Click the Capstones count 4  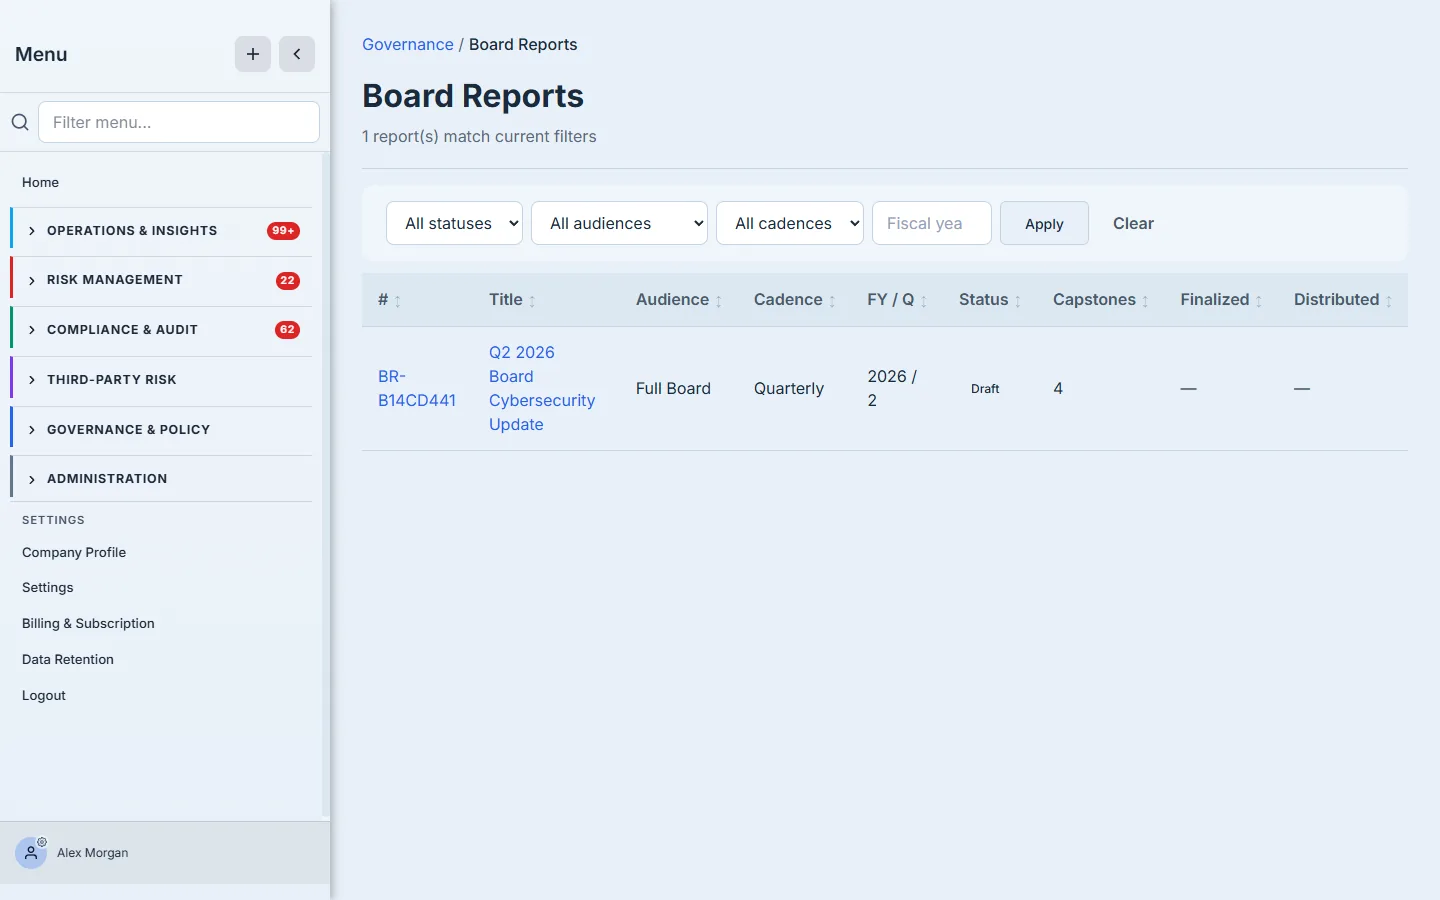pos(1058,388)
